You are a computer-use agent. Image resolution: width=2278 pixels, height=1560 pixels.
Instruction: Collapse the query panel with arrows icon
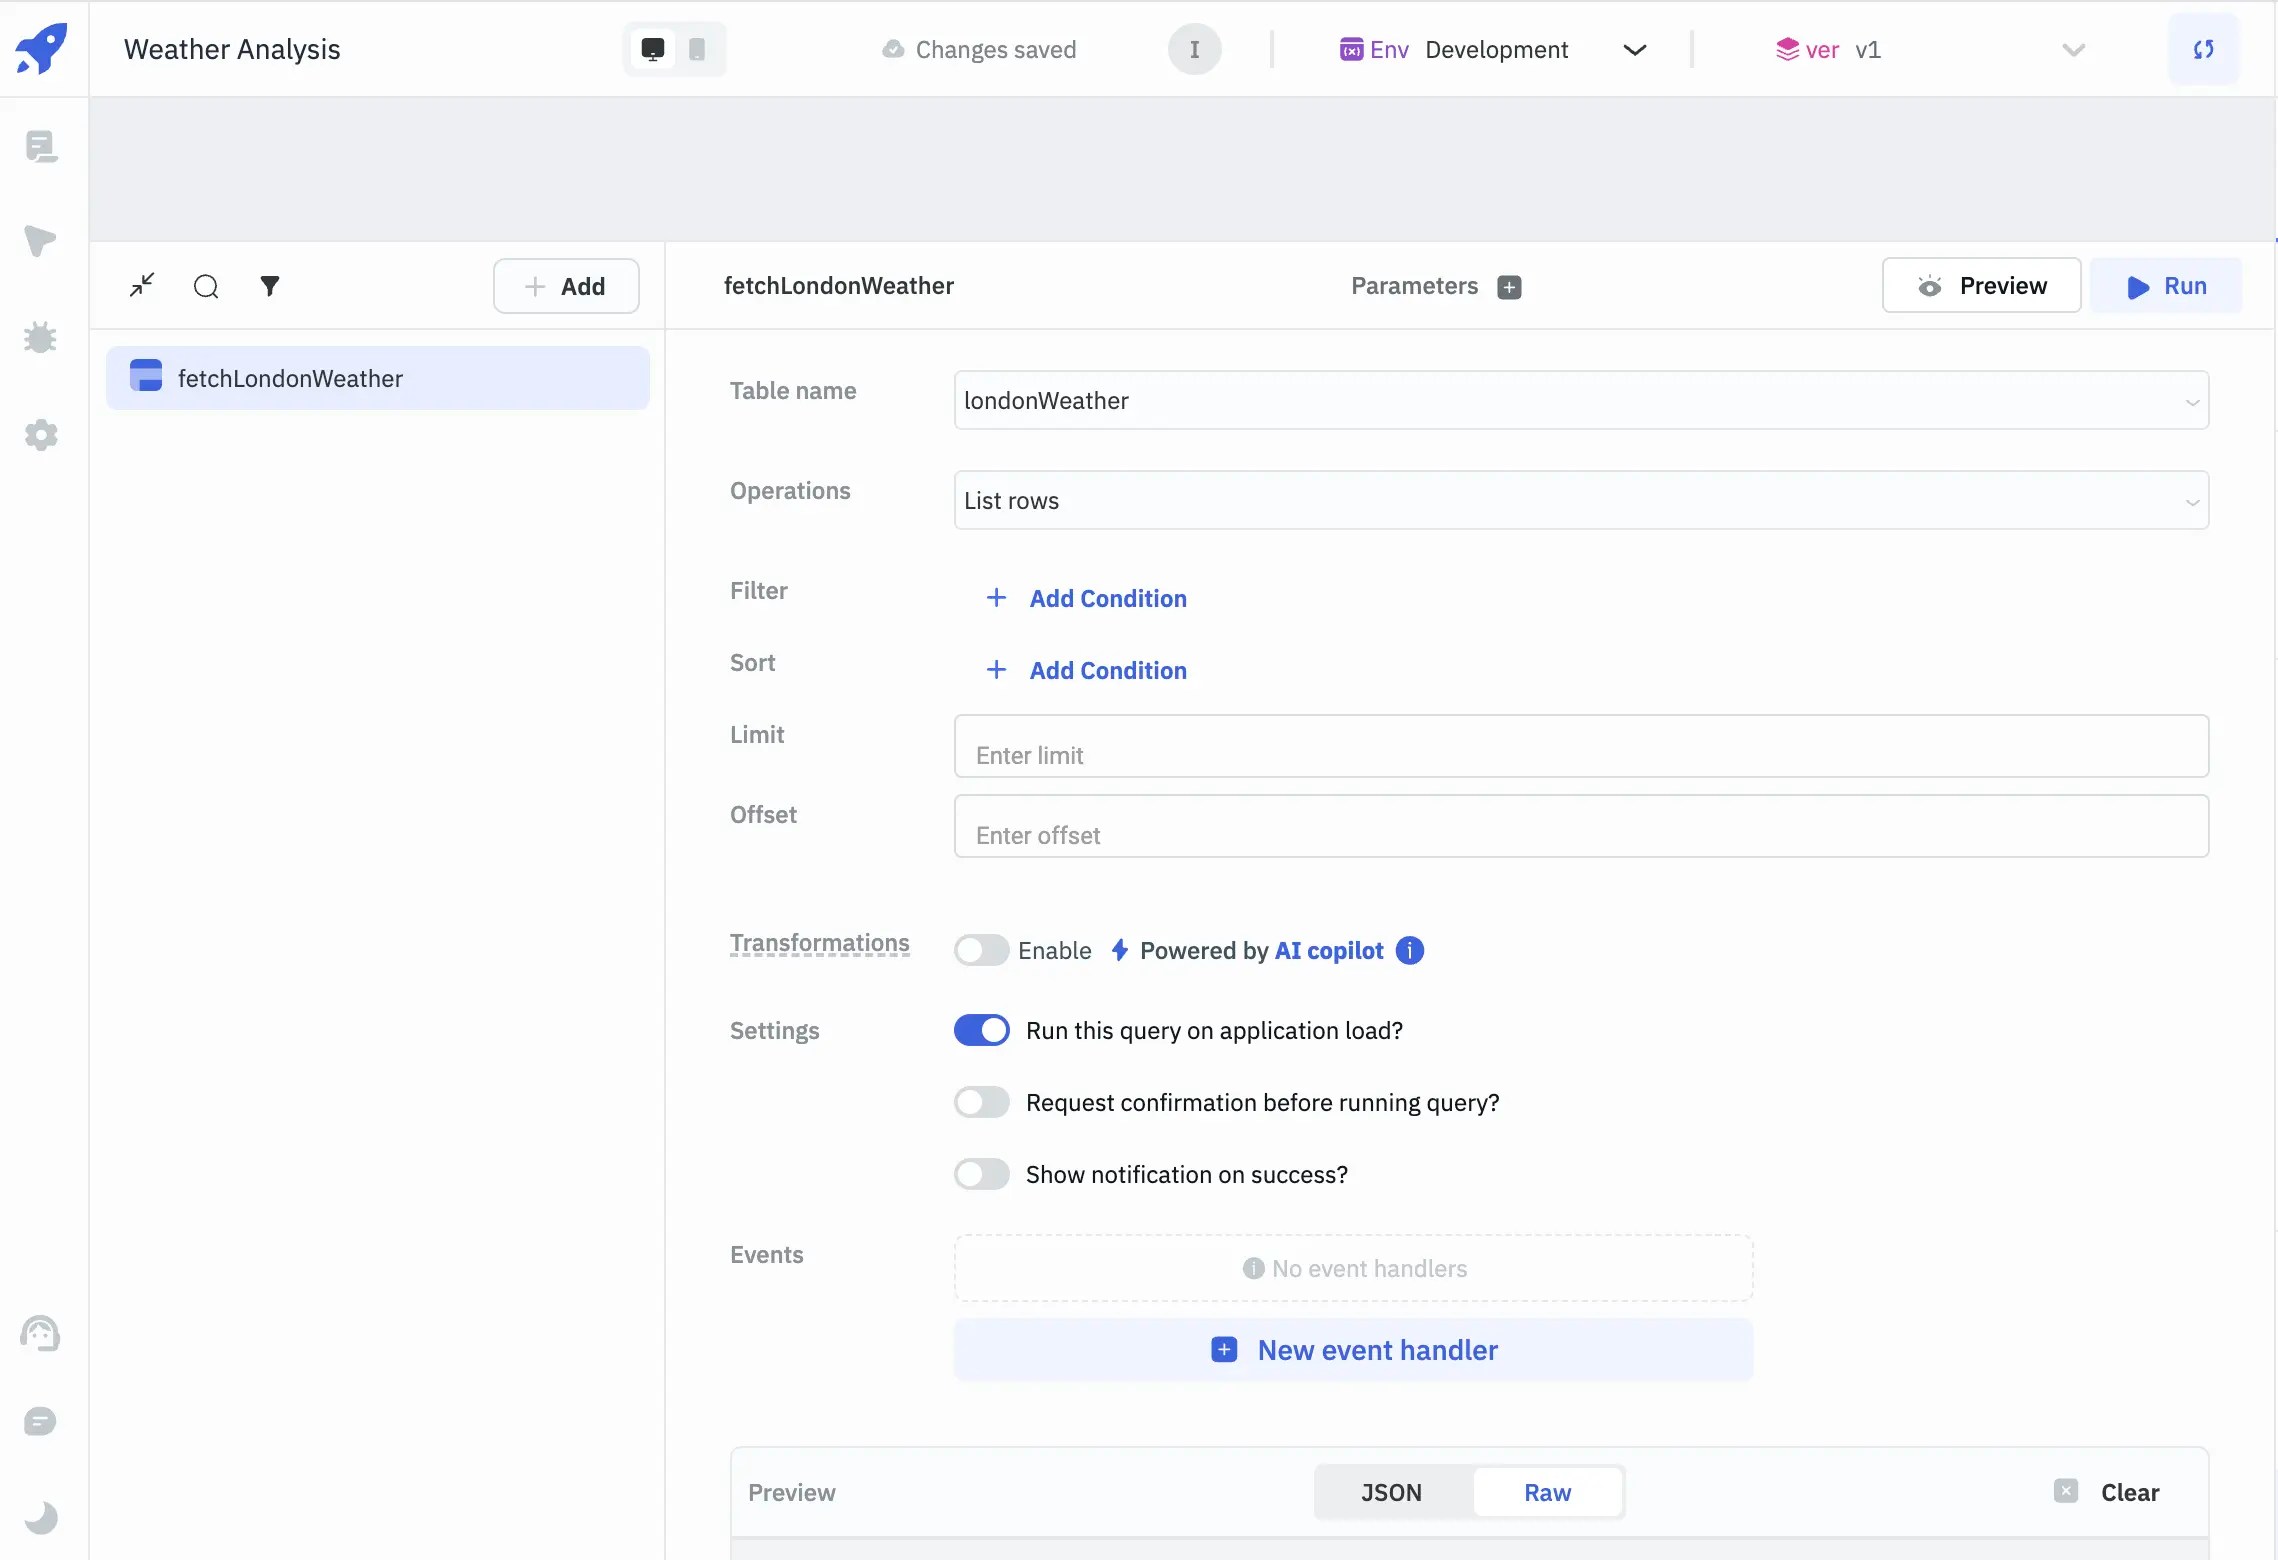(142, 286)
